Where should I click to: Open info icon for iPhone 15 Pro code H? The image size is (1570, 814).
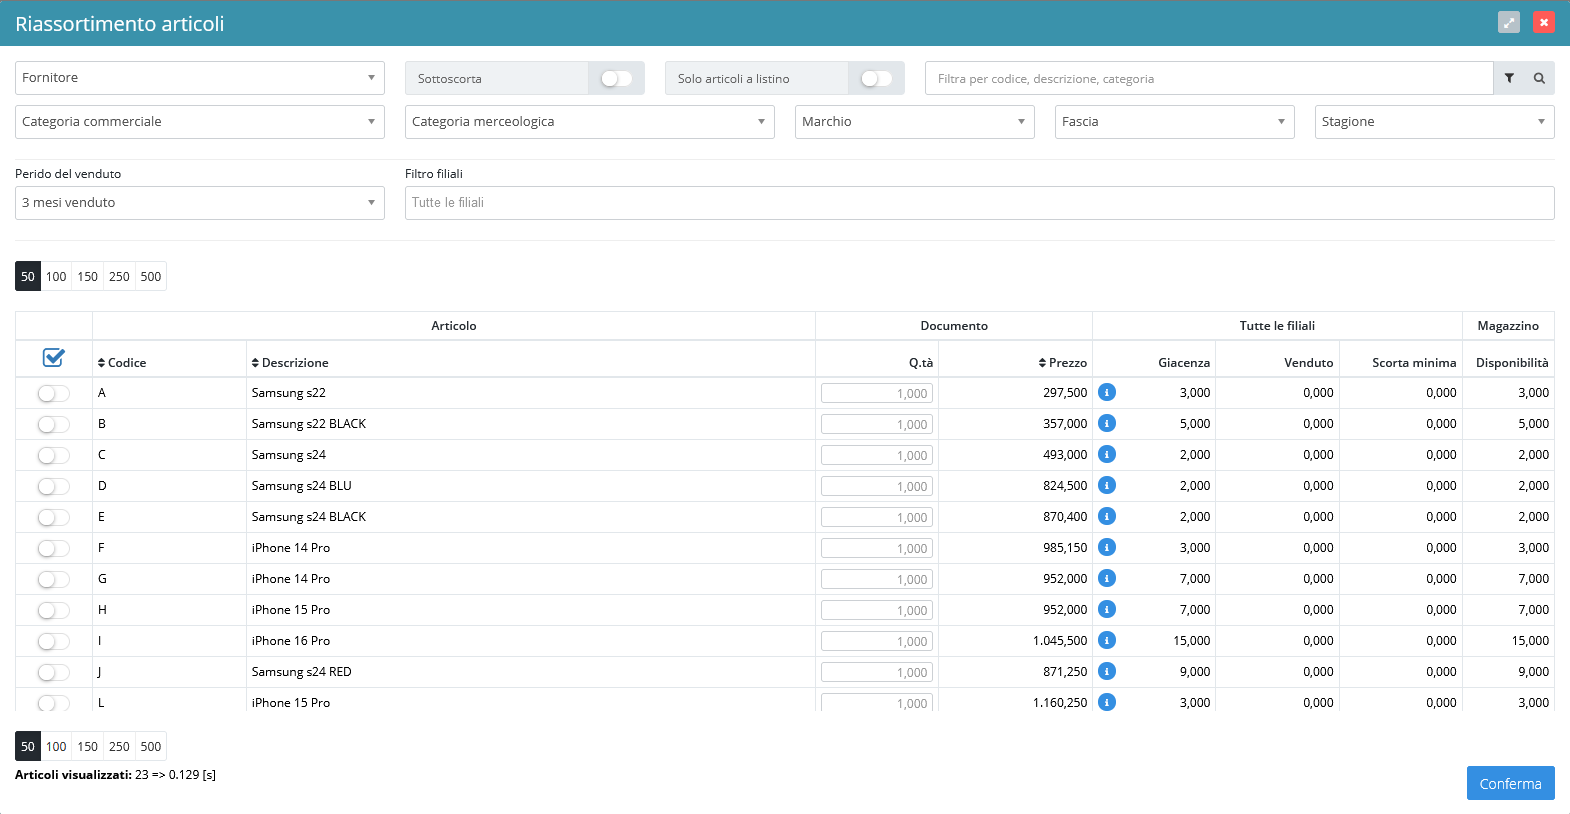click(x=1107, y=609)
